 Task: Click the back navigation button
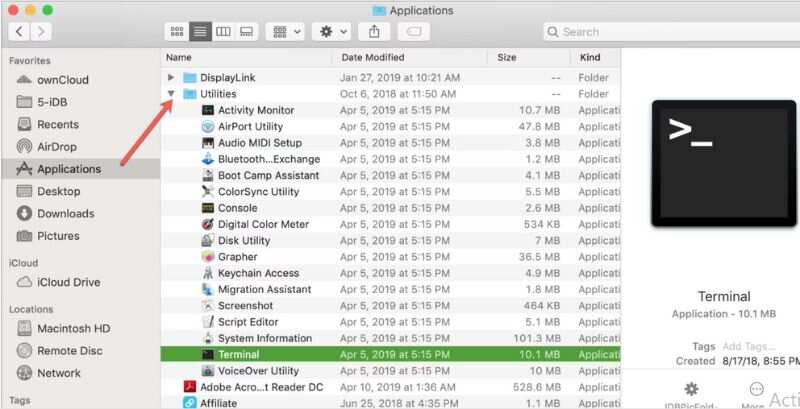point(18,31)
